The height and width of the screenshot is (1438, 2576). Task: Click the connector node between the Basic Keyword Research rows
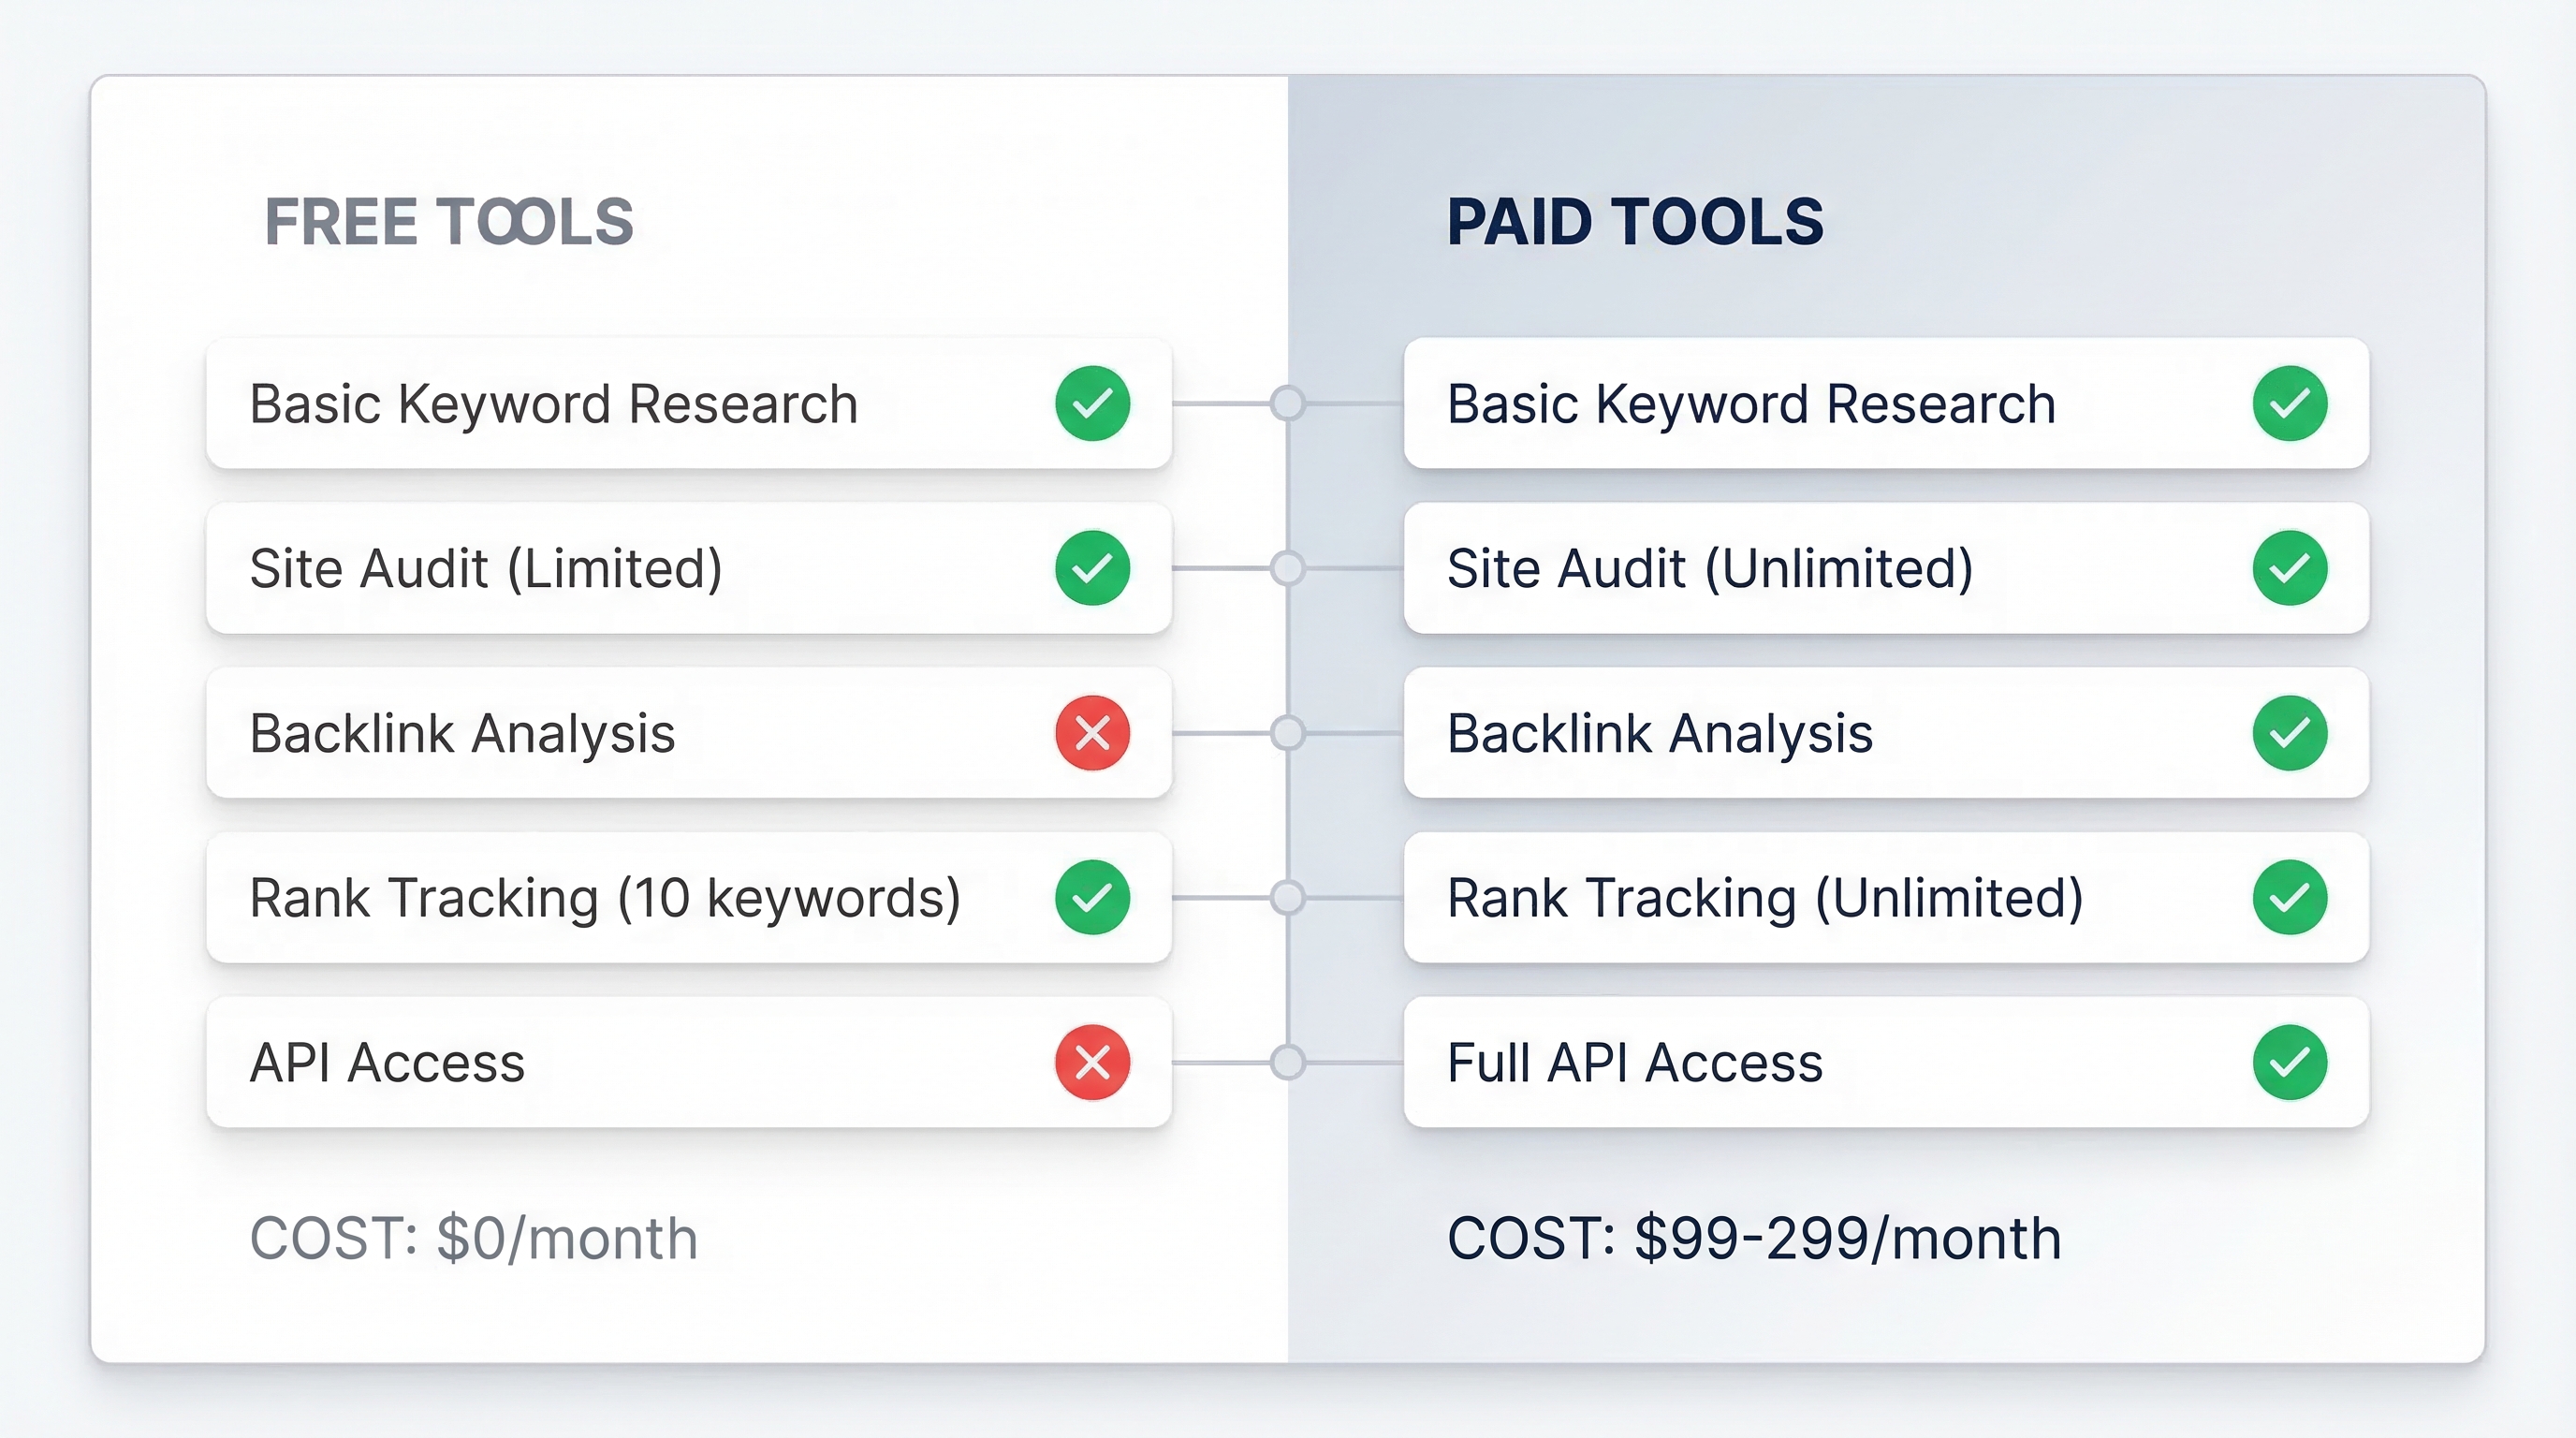(x=1288, y=403)
